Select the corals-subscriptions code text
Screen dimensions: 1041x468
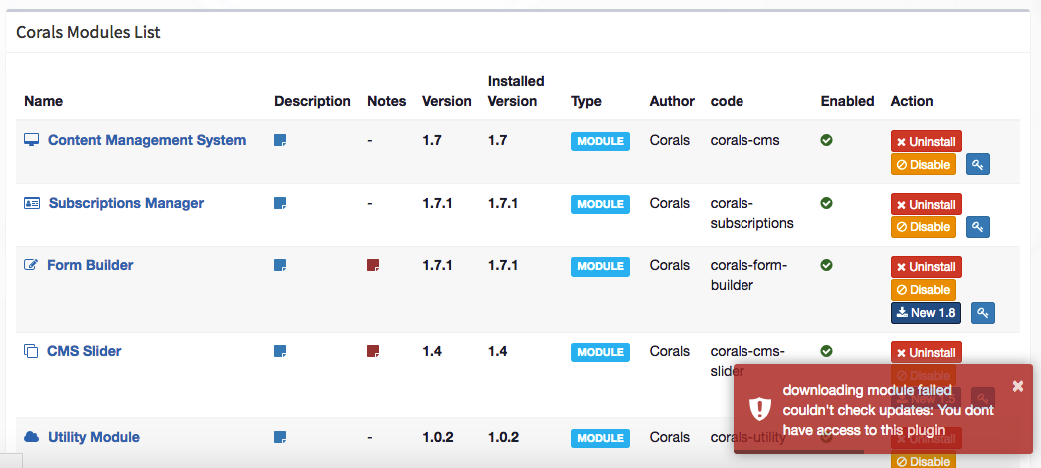752,213
